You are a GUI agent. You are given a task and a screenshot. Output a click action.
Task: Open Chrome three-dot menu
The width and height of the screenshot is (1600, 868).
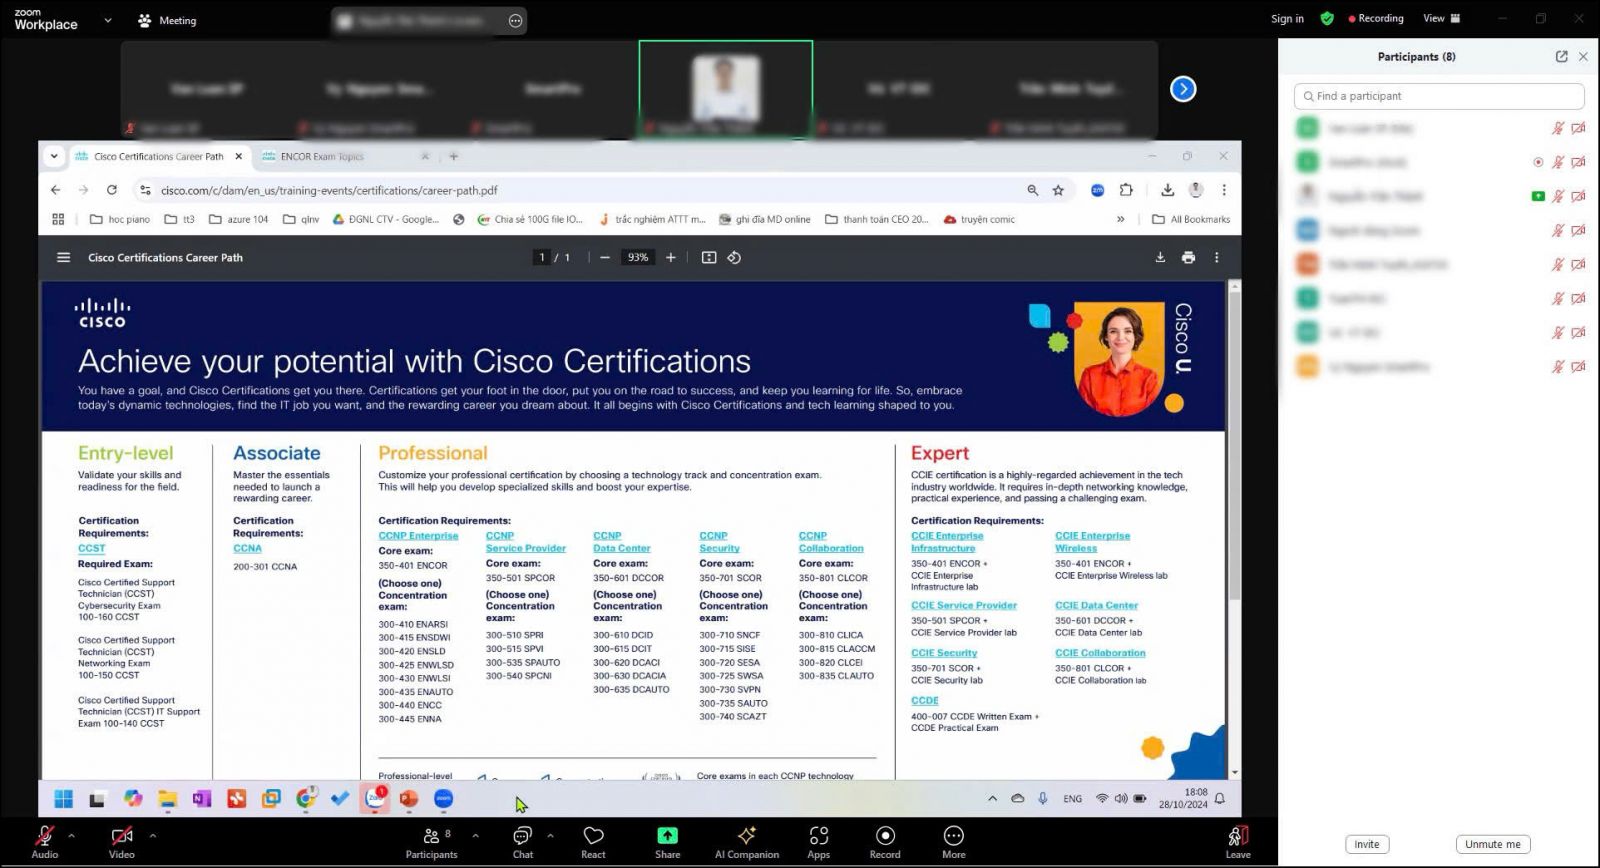click(1223, 190)
